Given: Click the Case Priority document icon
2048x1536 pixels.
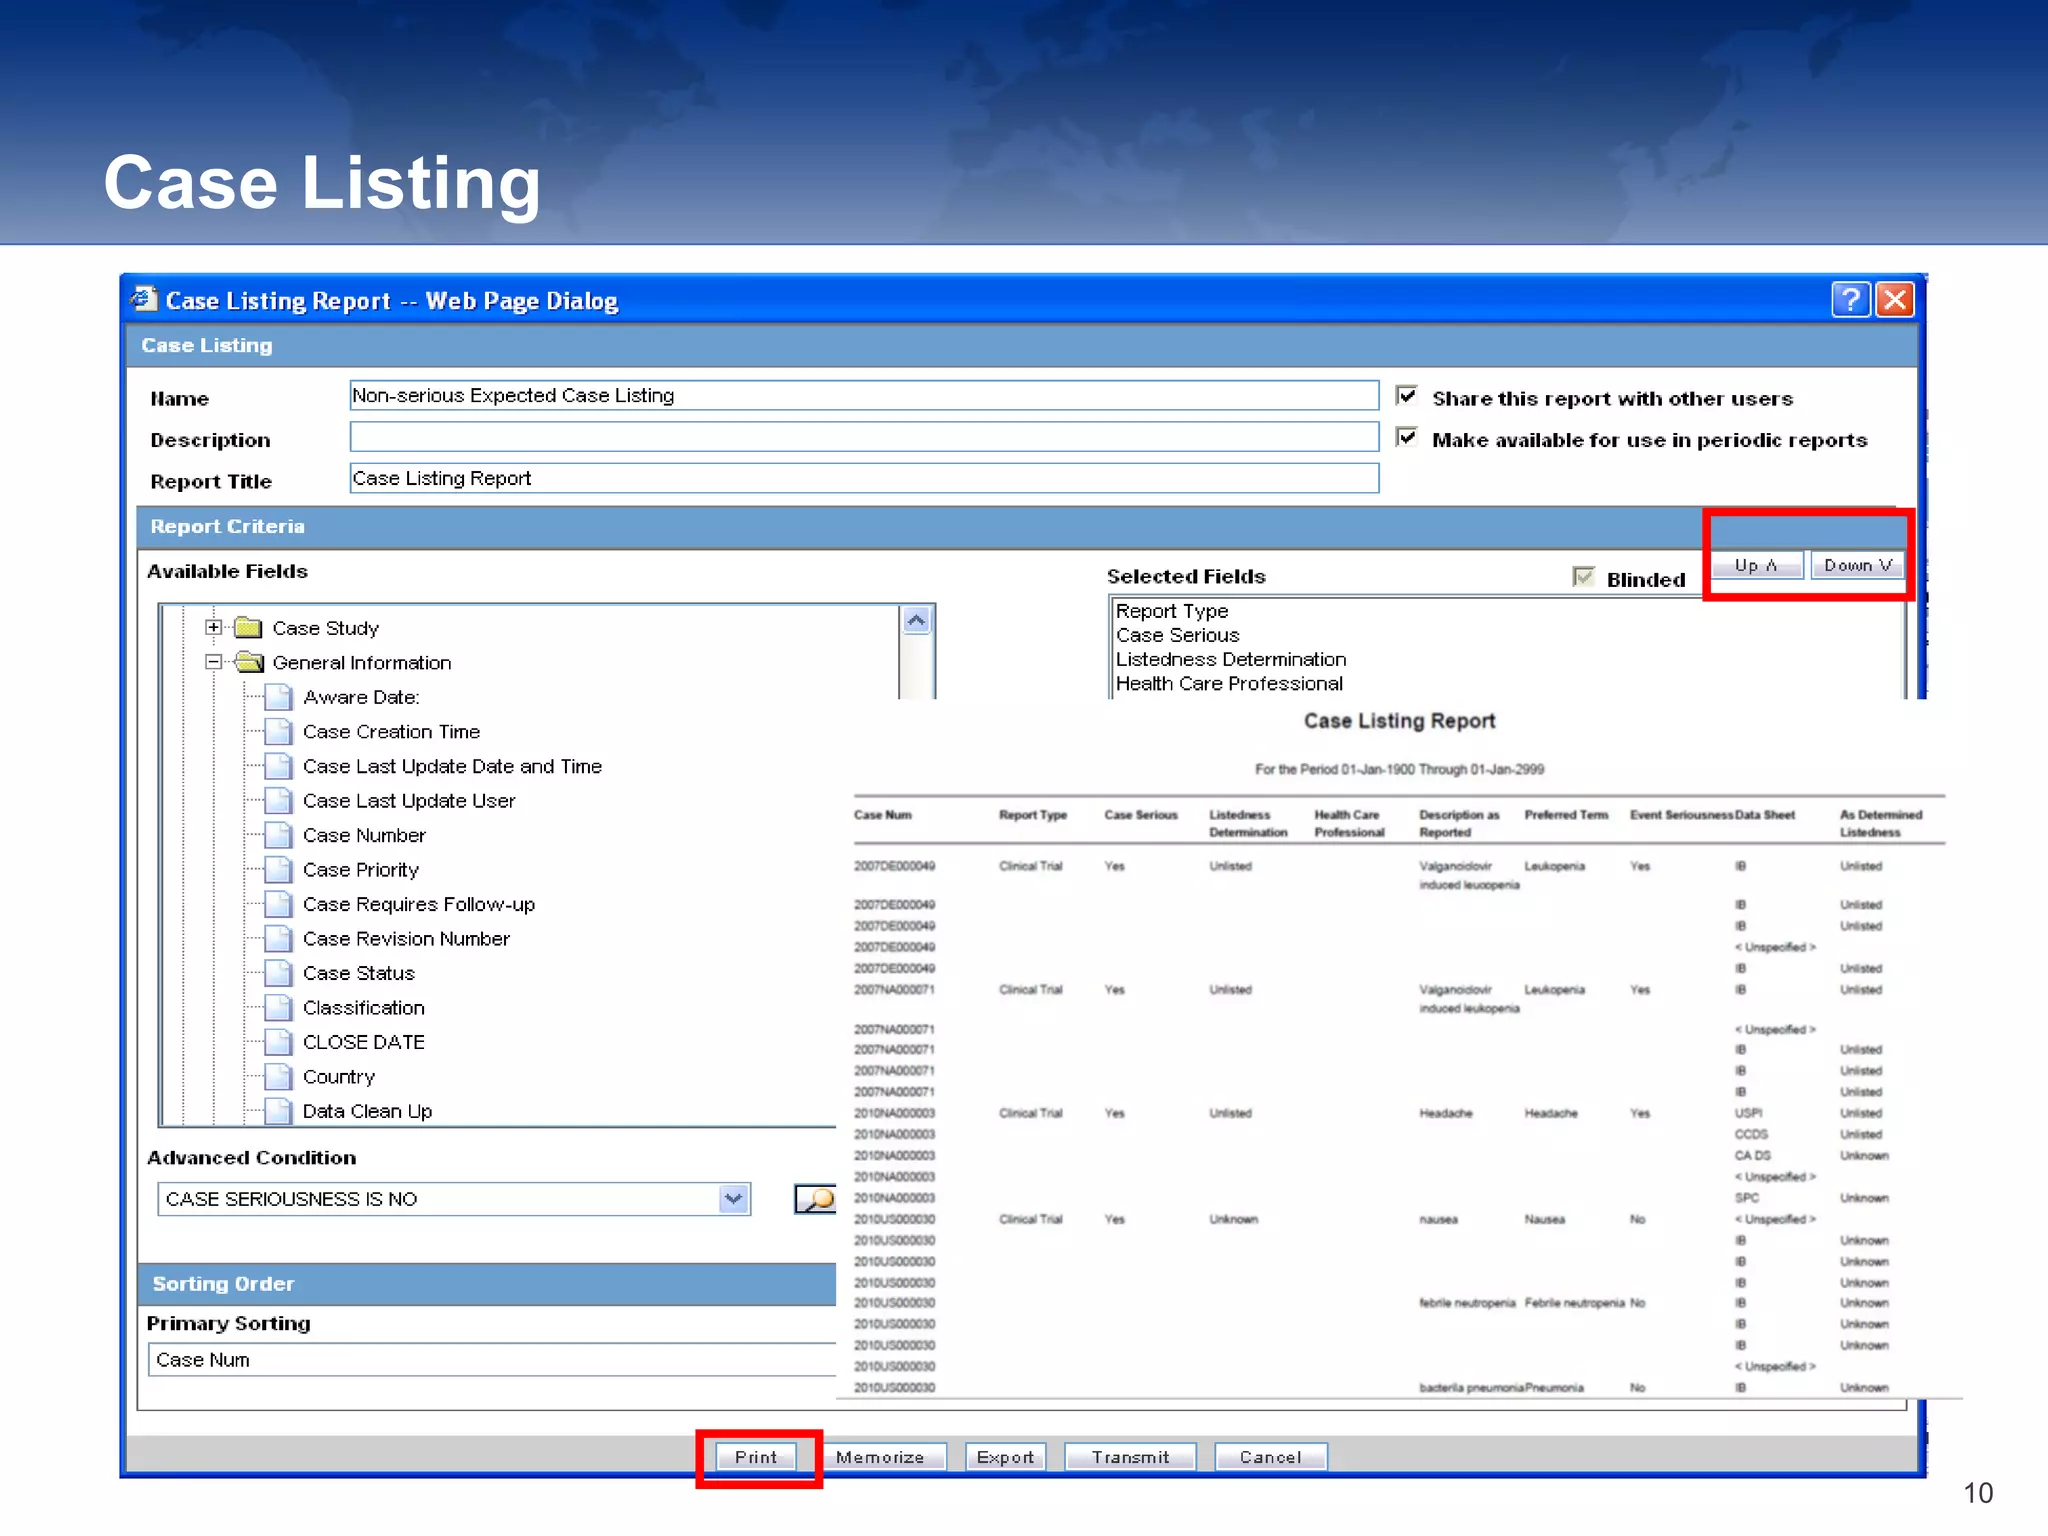Looking at the screenshot, I should pos(279,870).
